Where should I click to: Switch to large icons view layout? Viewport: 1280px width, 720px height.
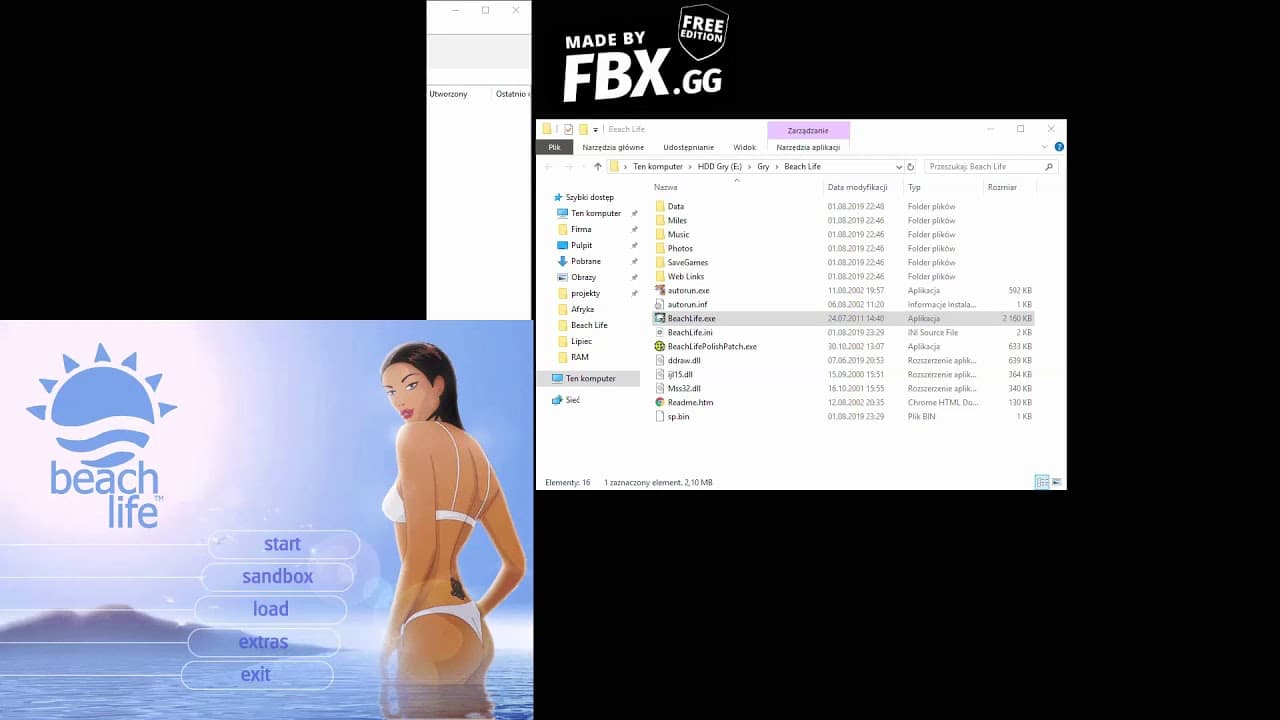[x=1056, y=482]
